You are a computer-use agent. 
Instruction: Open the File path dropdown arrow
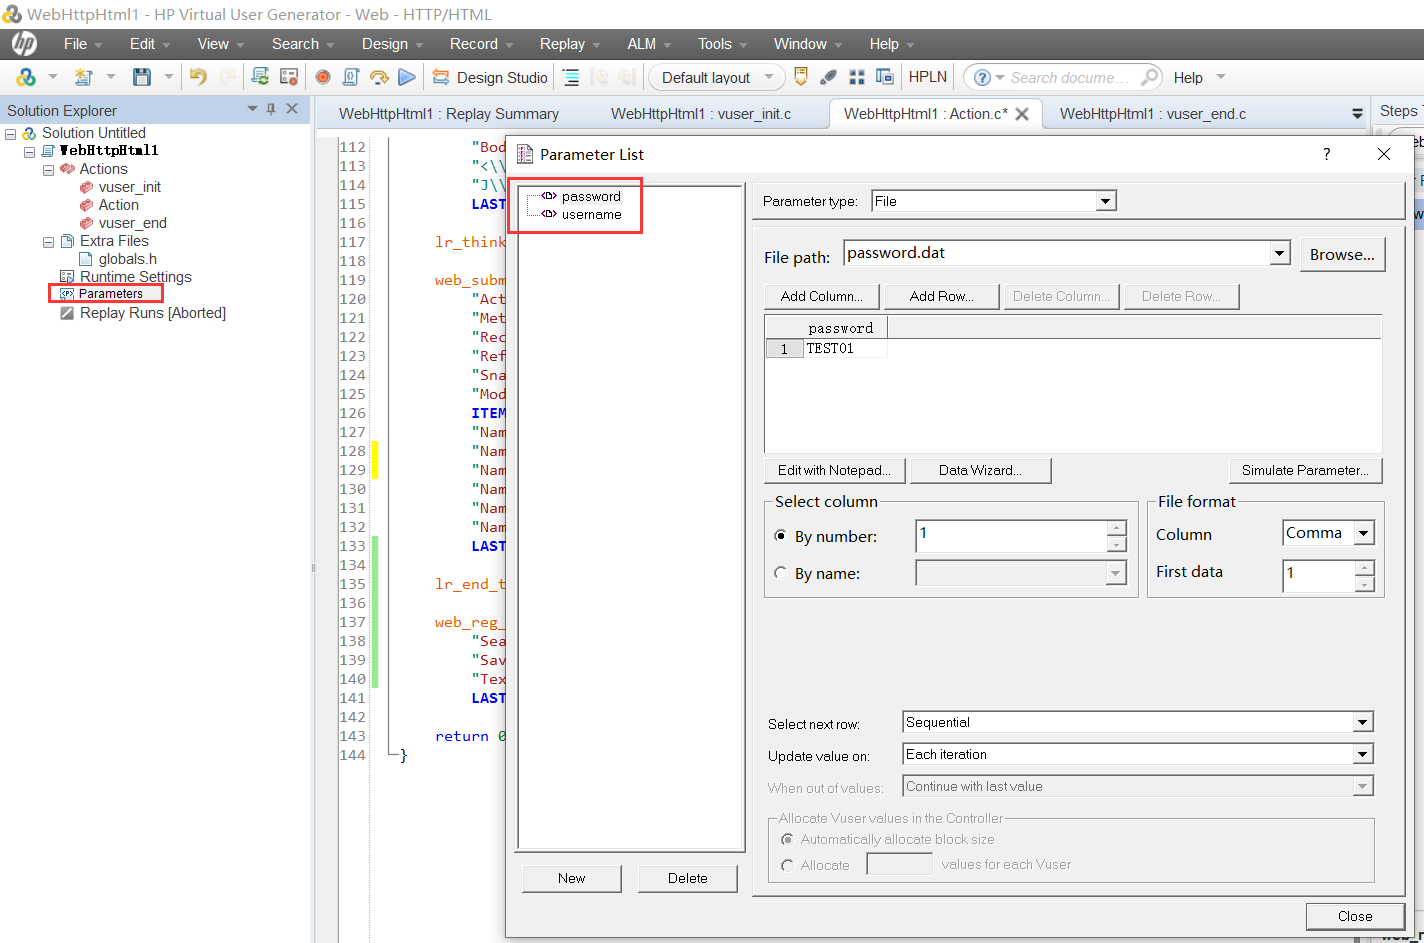(1280, 254)
